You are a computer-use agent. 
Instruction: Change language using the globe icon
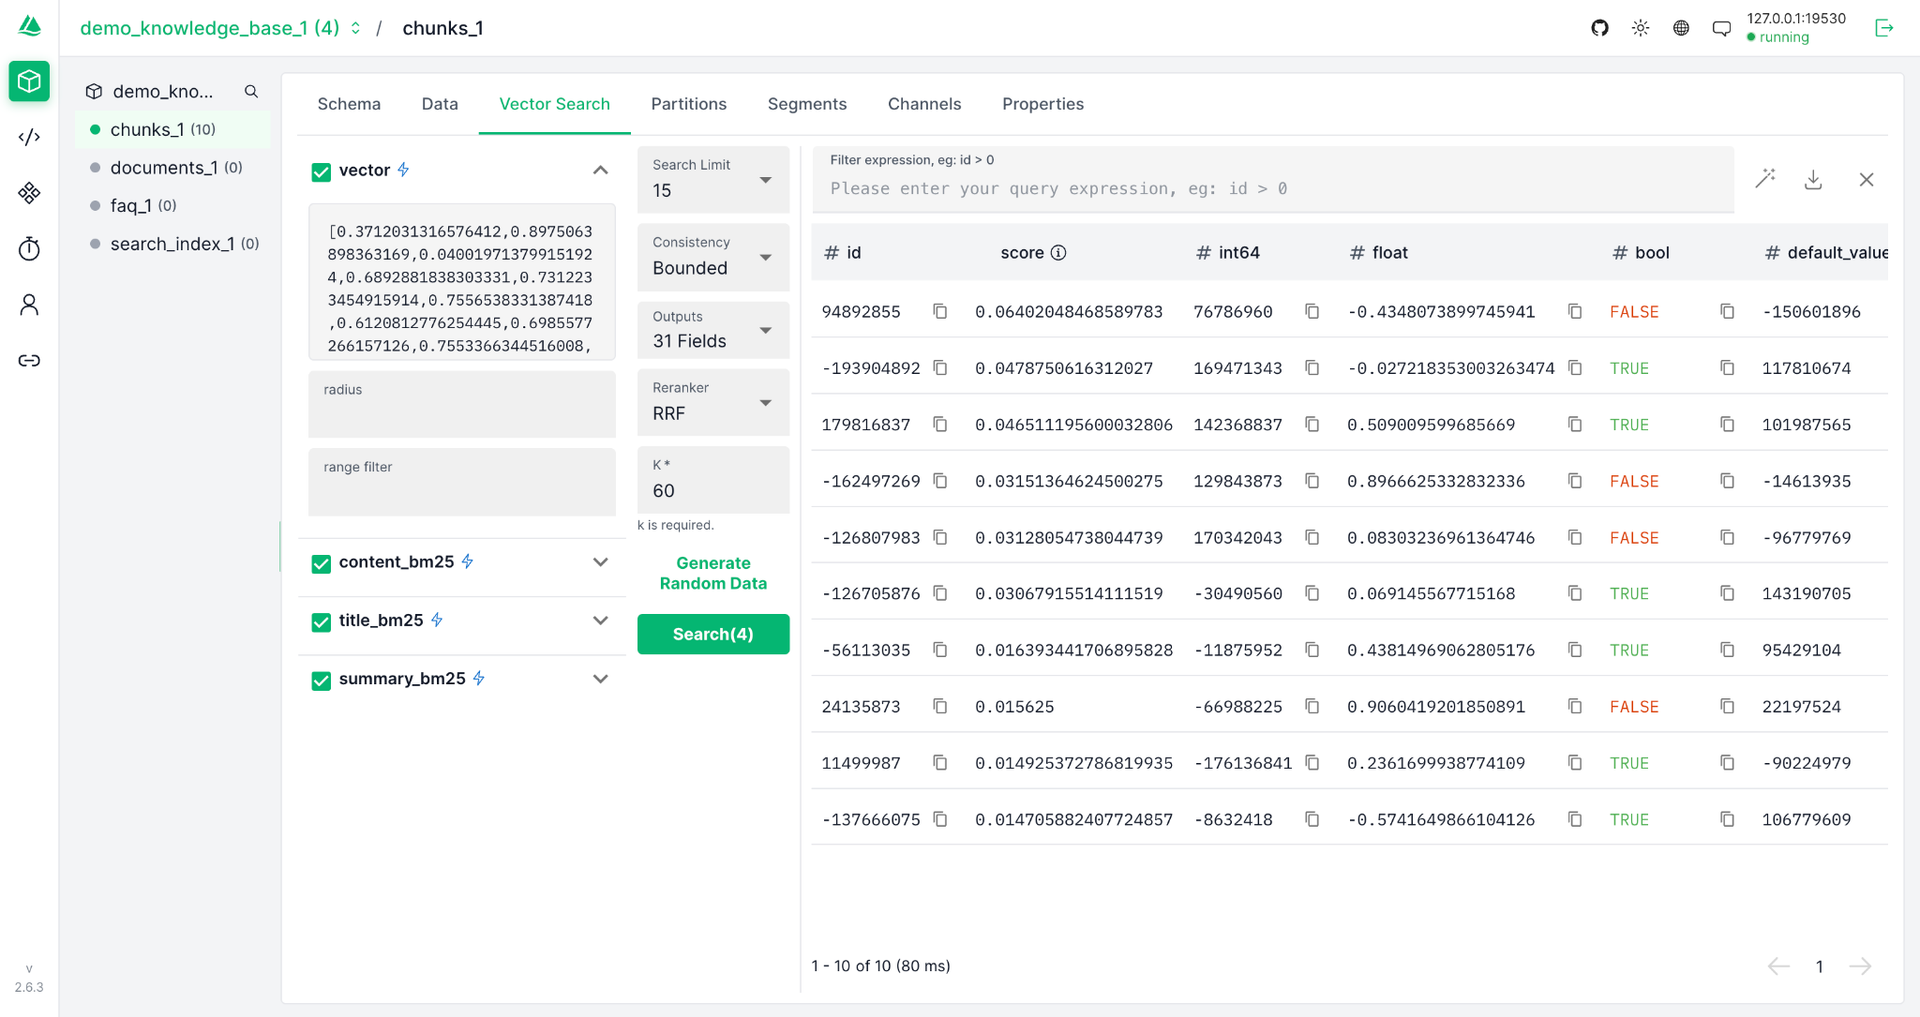point(1680,28)
